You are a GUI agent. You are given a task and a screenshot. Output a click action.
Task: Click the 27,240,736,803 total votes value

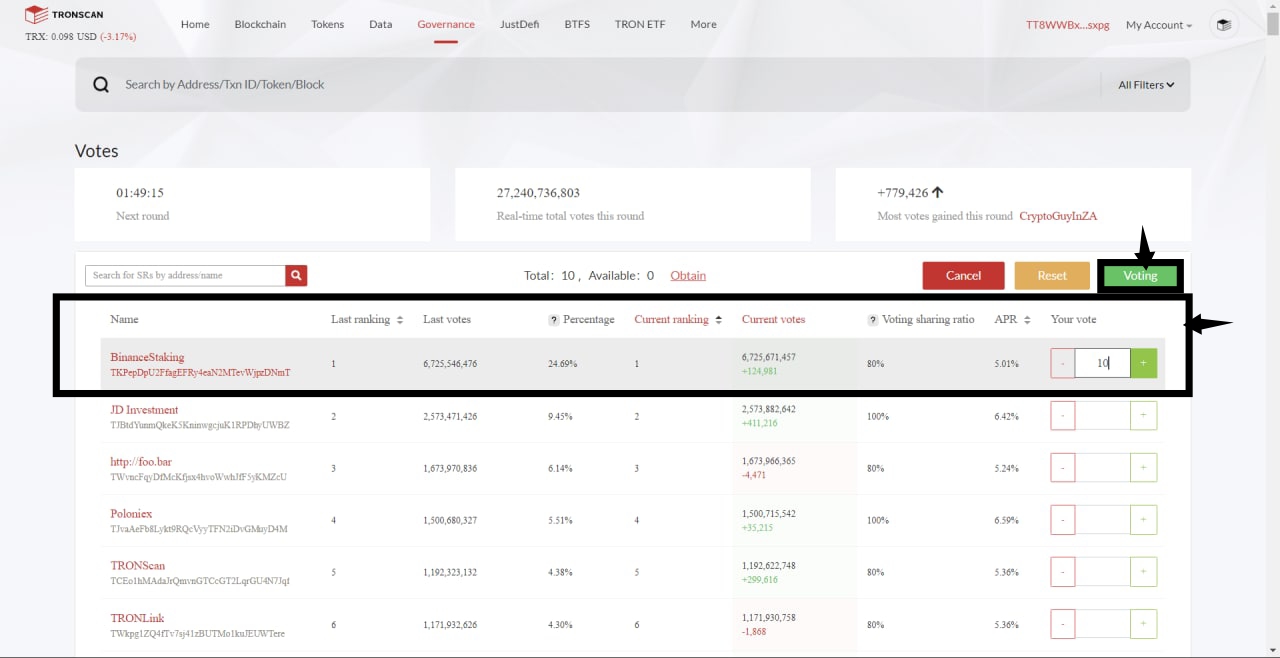pos(538,193)
